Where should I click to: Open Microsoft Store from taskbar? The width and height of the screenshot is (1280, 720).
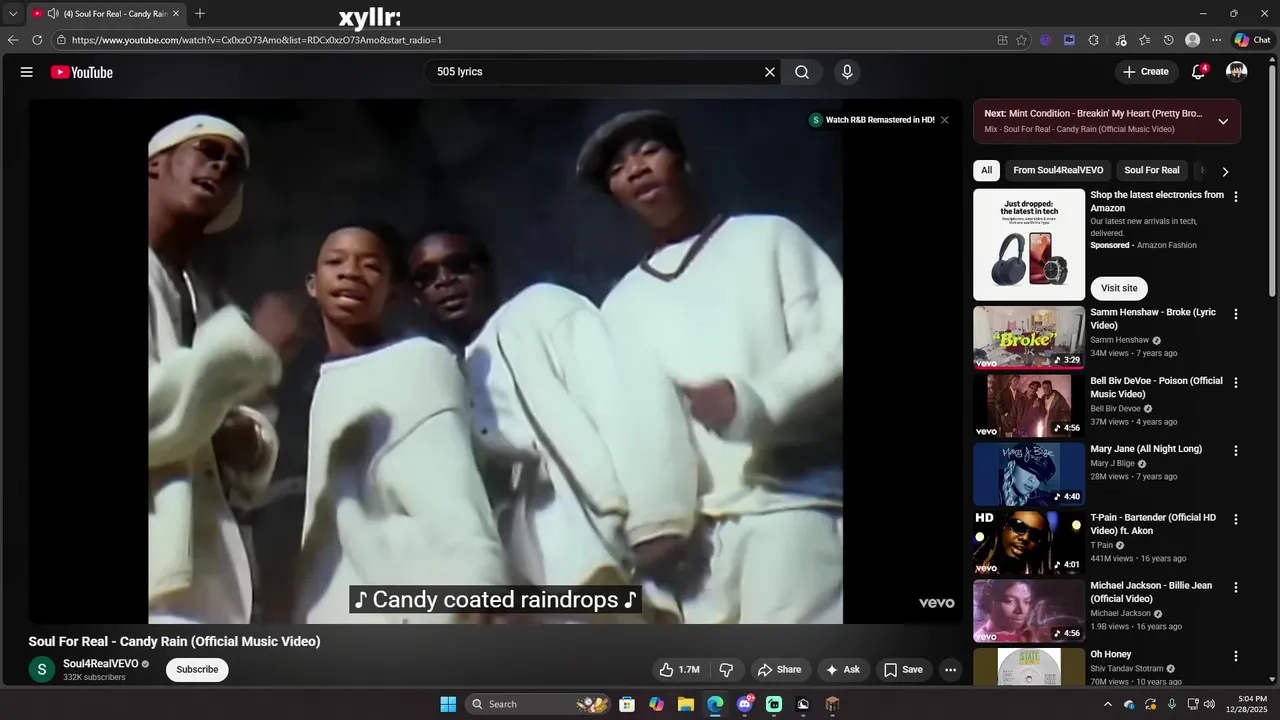627,704
